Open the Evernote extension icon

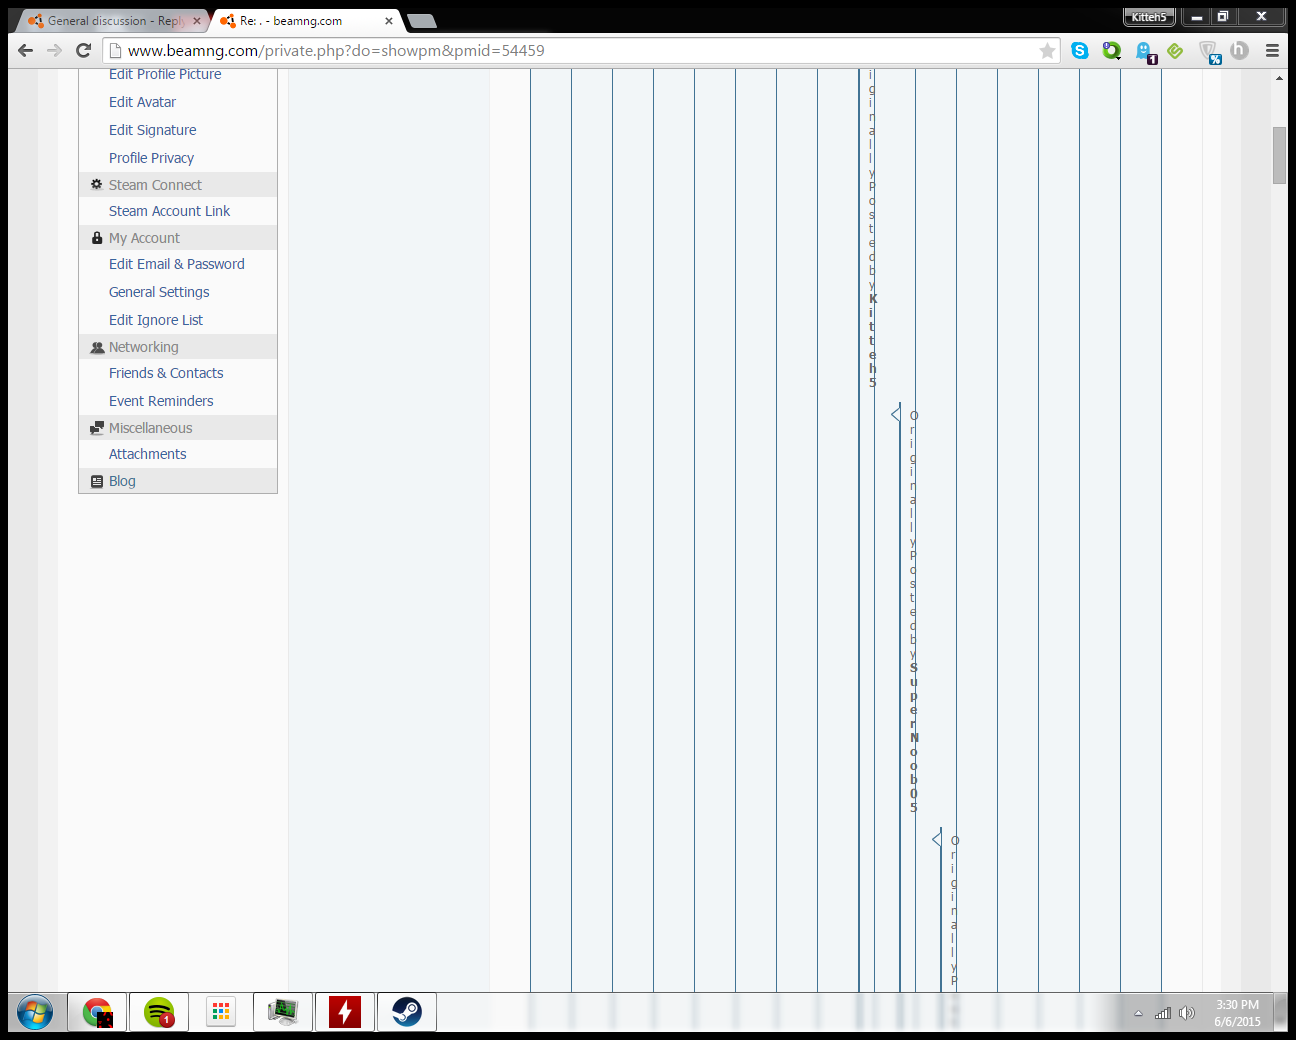tap(1175, 50)
